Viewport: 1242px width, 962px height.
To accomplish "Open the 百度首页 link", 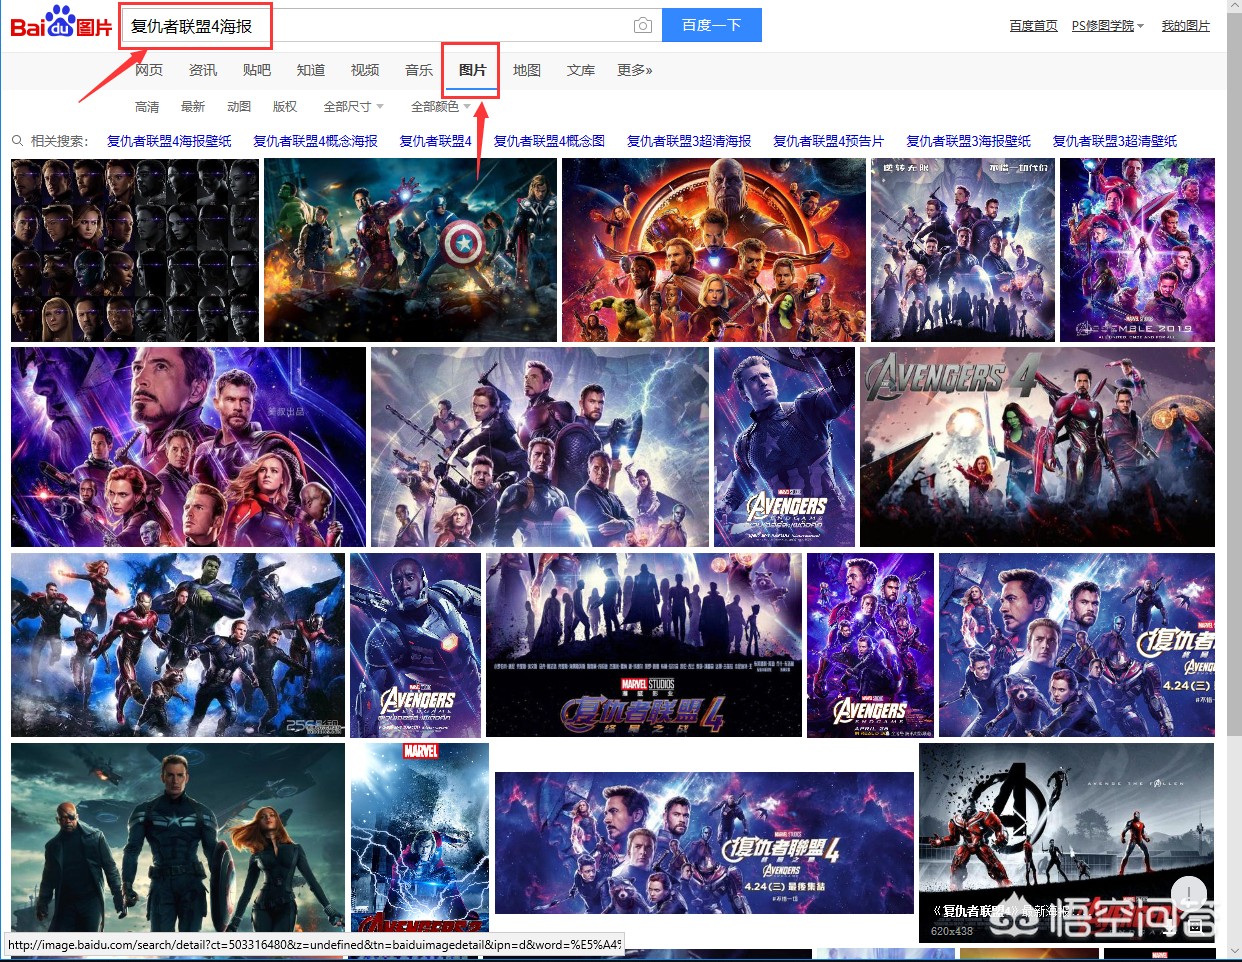I will click(x=1034, y=26).
